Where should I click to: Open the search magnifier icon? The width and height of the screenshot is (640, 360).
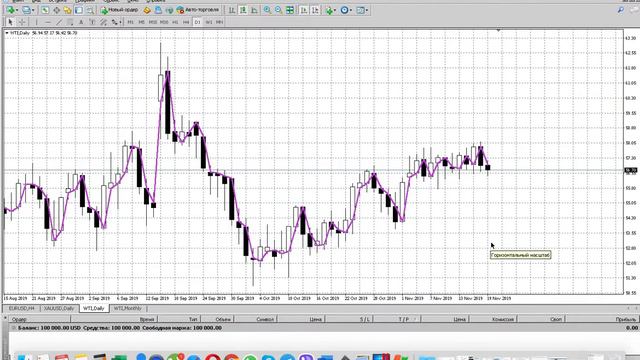621,10
